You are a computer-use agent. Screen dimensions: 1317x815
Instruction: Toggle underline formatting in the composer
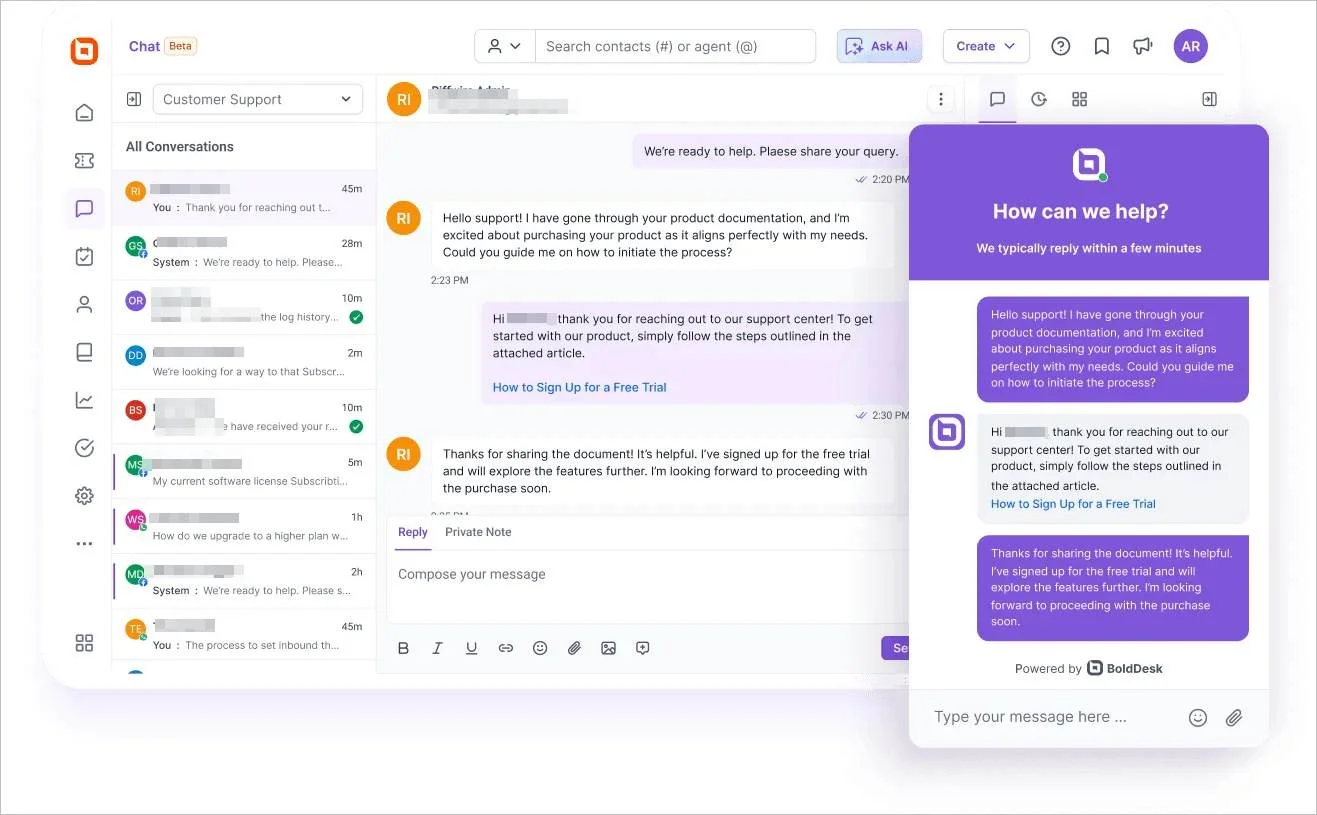pos(471,647)
